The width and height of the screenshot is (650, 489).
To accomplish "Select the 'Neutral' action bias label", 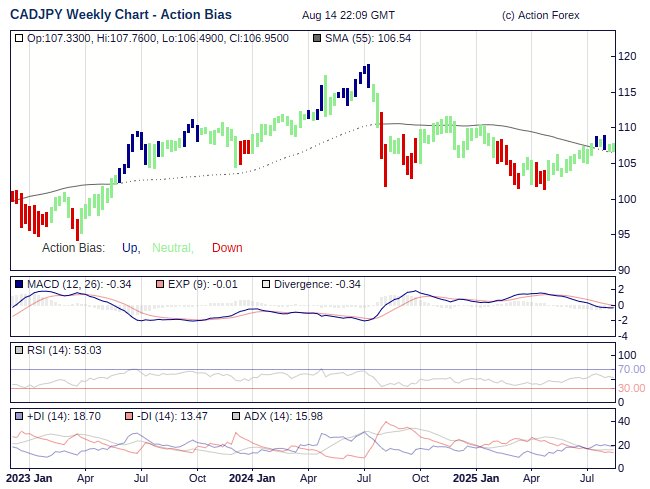I will coord(172,248).
